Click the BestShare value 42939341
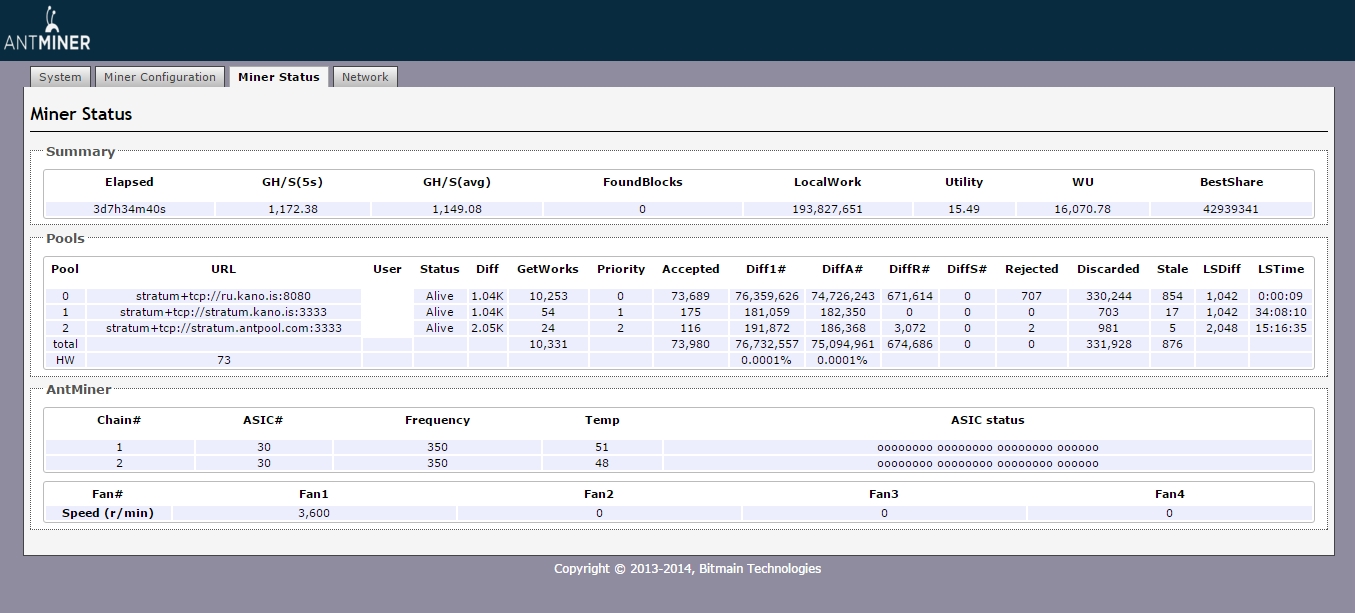1355x613 pixels. [1230, 209]
